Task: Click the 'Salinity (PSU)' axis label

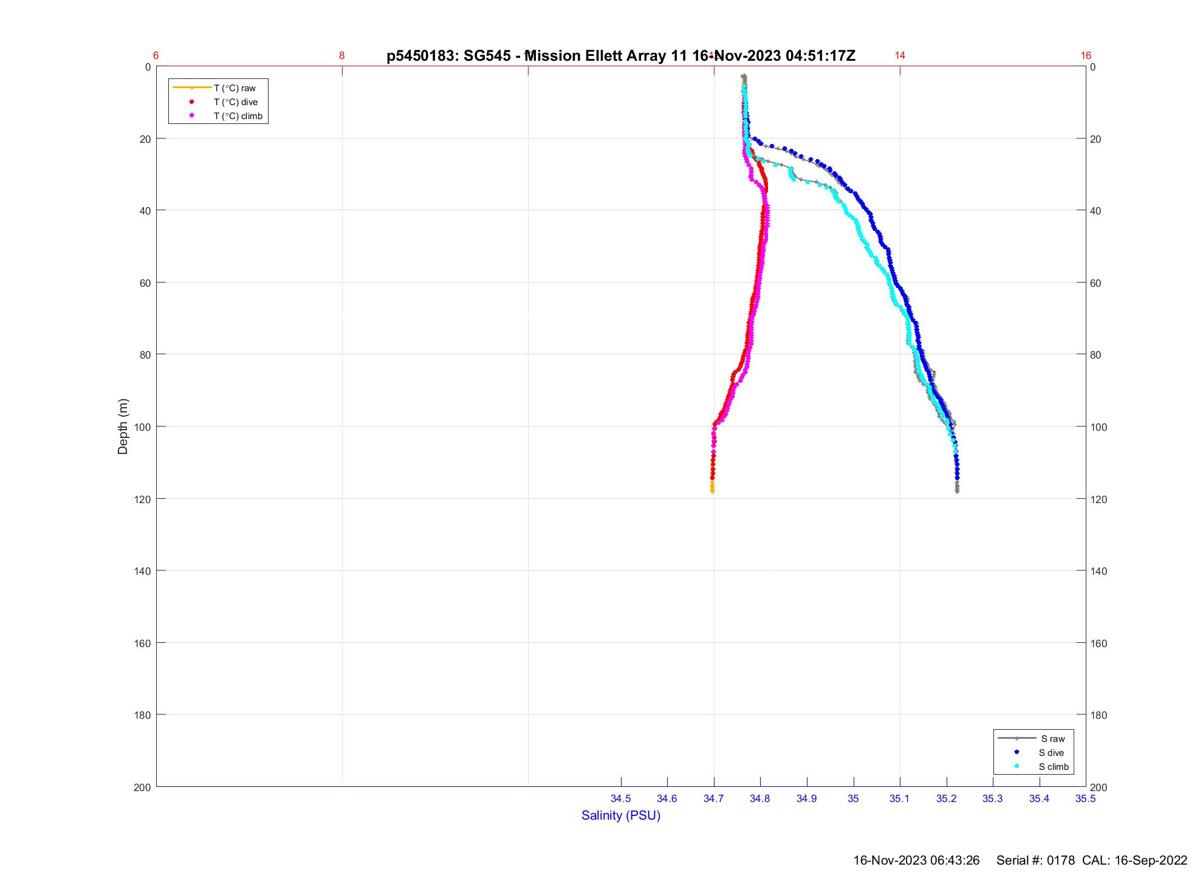Action: [x=621, y=816]
